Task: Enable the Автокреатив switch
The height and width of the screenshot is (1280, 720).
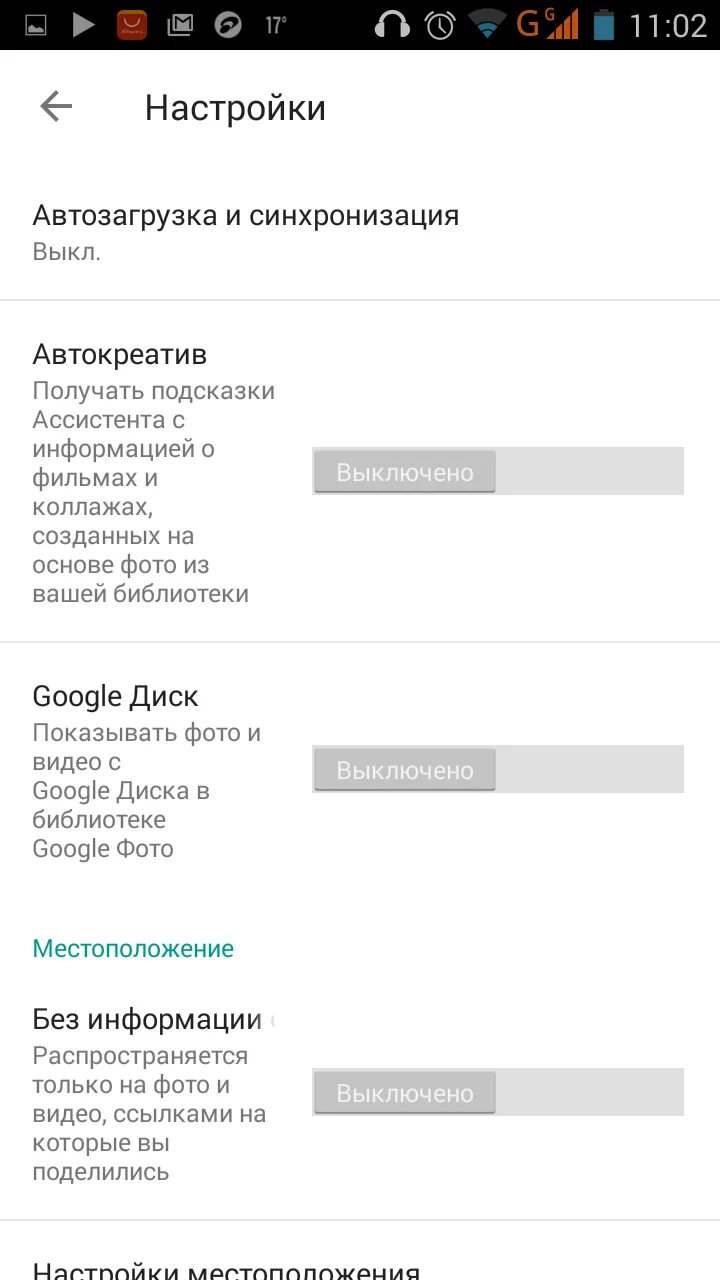Action: pyautogui.click(x=497, y=471)
